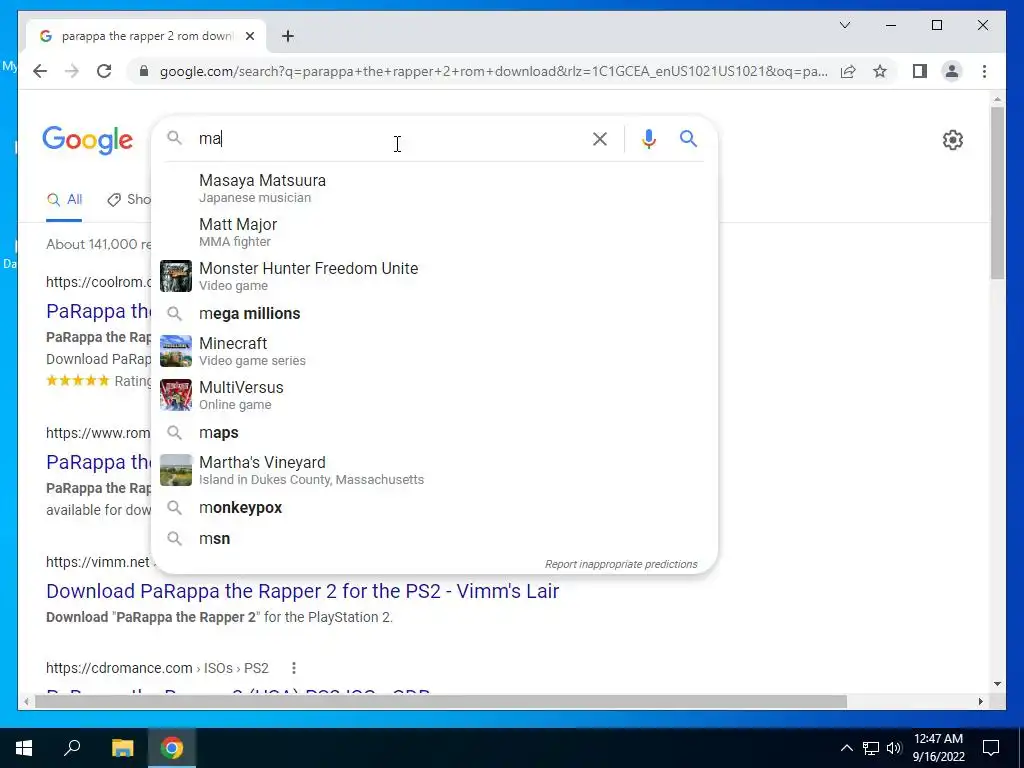This screenshot has height=768, width=1024.
Task: Open the Windows Start menu
Action: (x=24, y=748)
